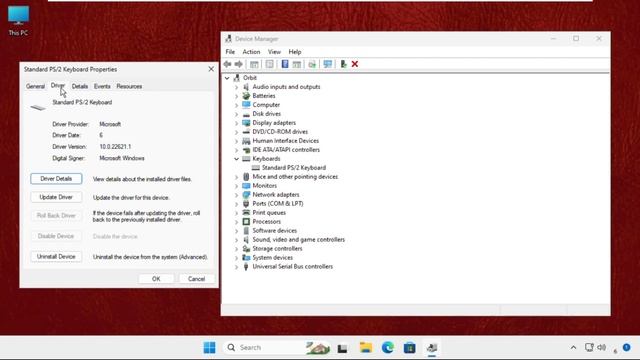Click the Device Manager taskbar icon
The image size is (640, 360).
[x=432, y=347]
